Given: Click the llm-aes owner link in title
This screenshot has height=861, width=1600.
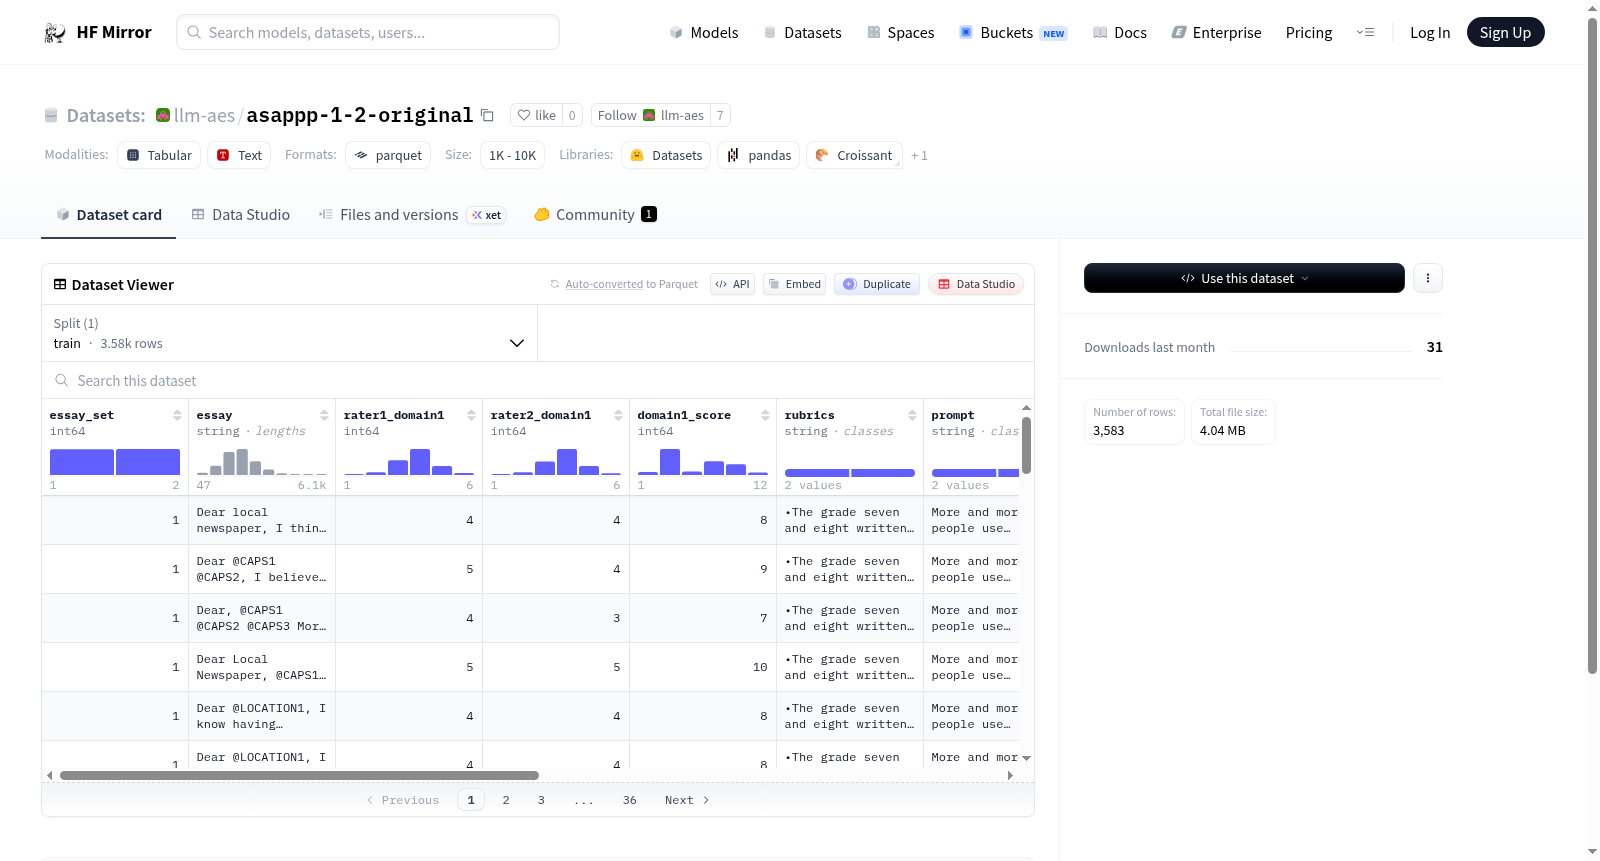Looking at the screenshot, I should point(204,115).
